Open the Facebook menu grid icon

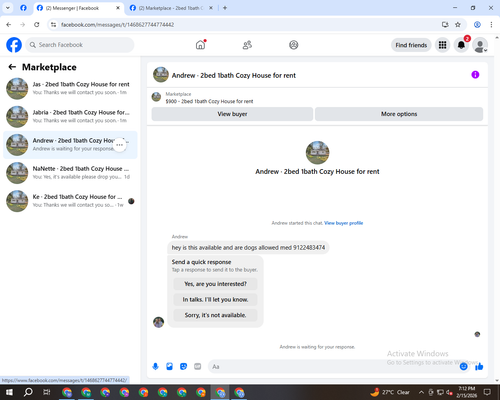coord(442,45)
